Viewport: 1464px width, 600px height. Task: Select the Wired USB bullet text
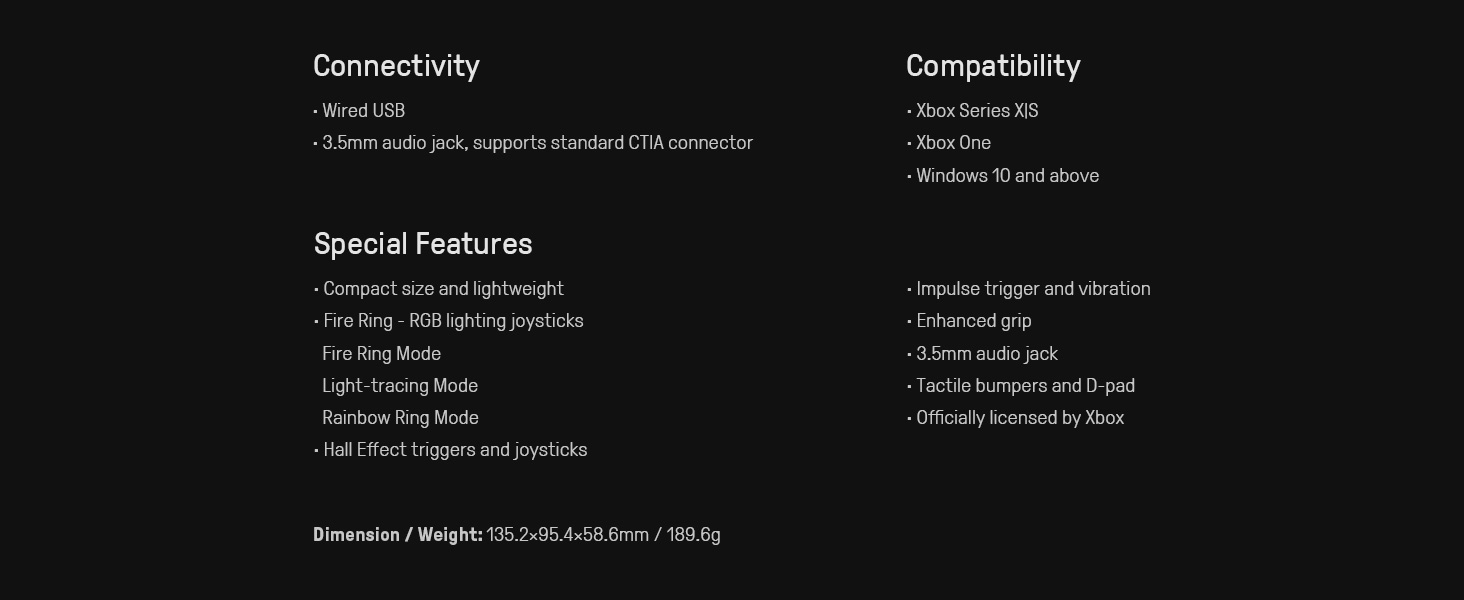[363, 111]
